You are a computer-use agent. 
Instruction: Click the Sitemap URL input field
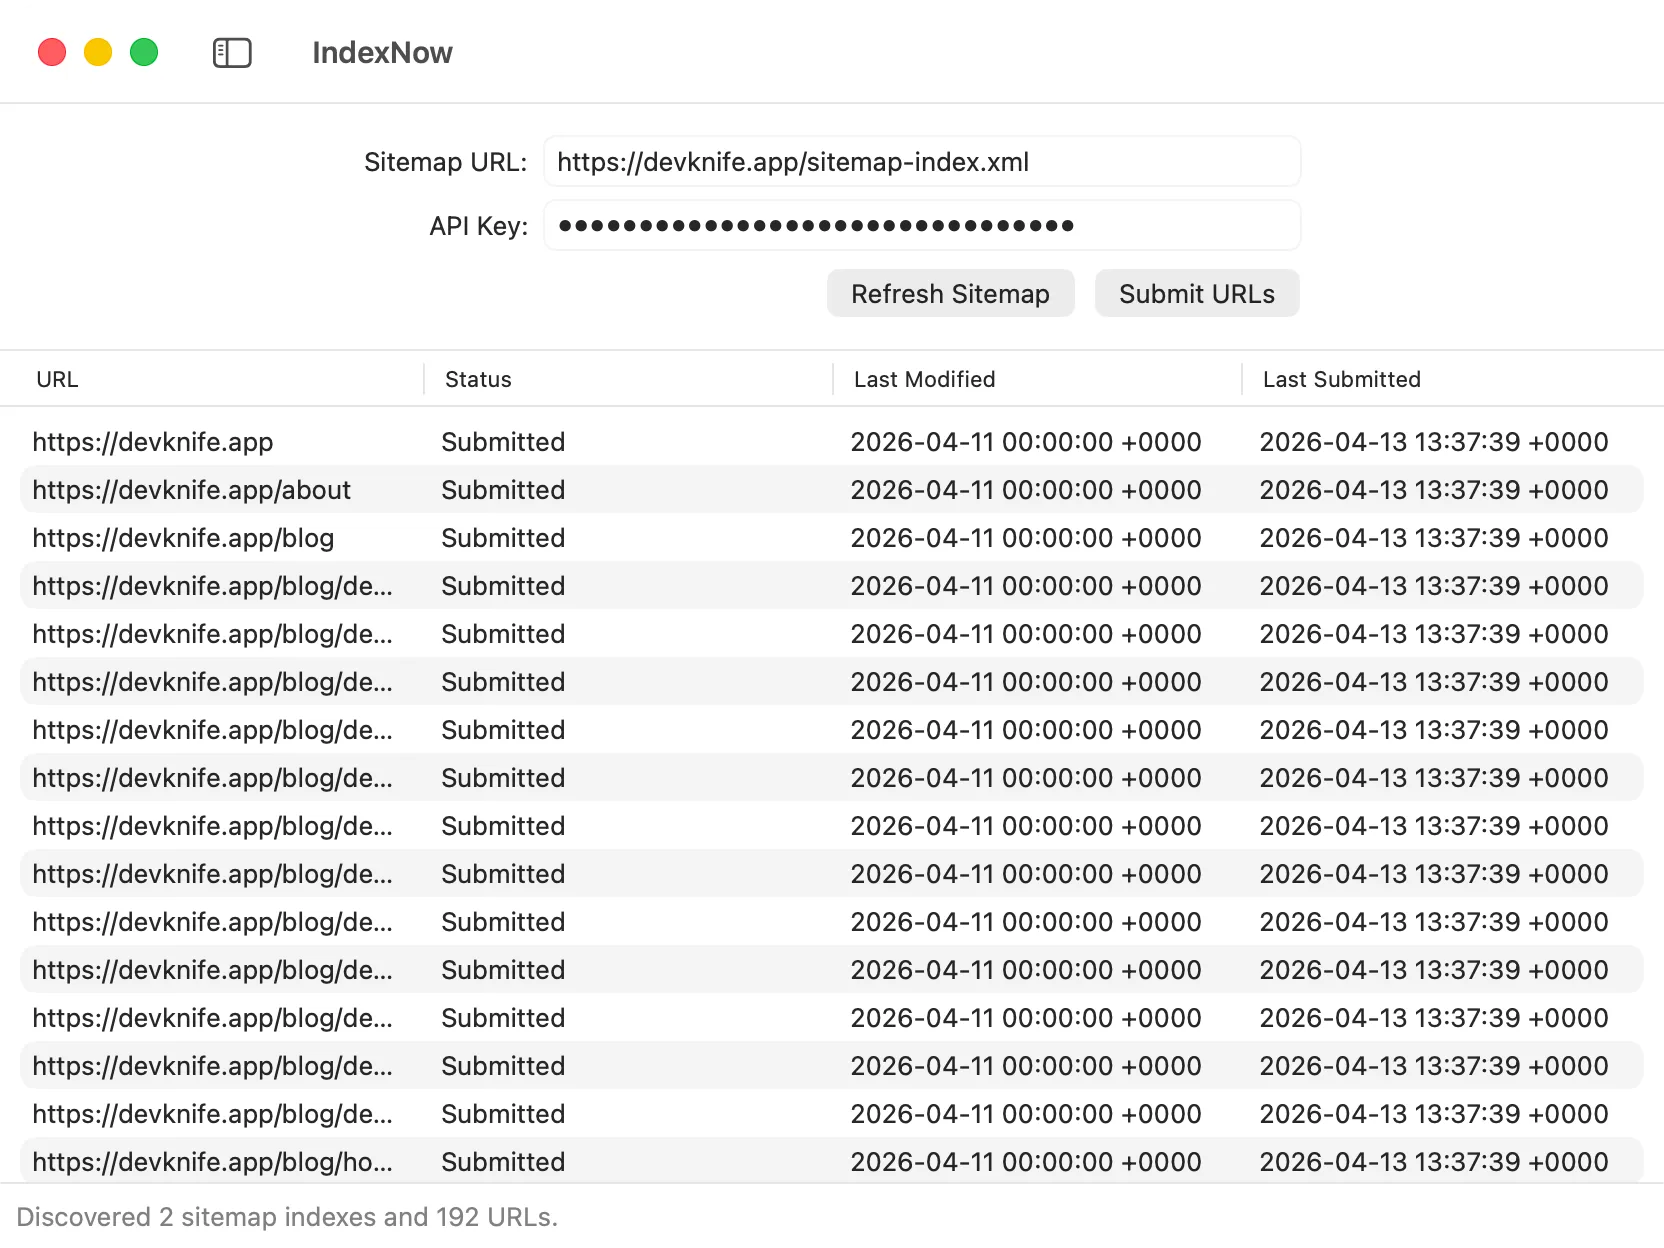[920, 161]
